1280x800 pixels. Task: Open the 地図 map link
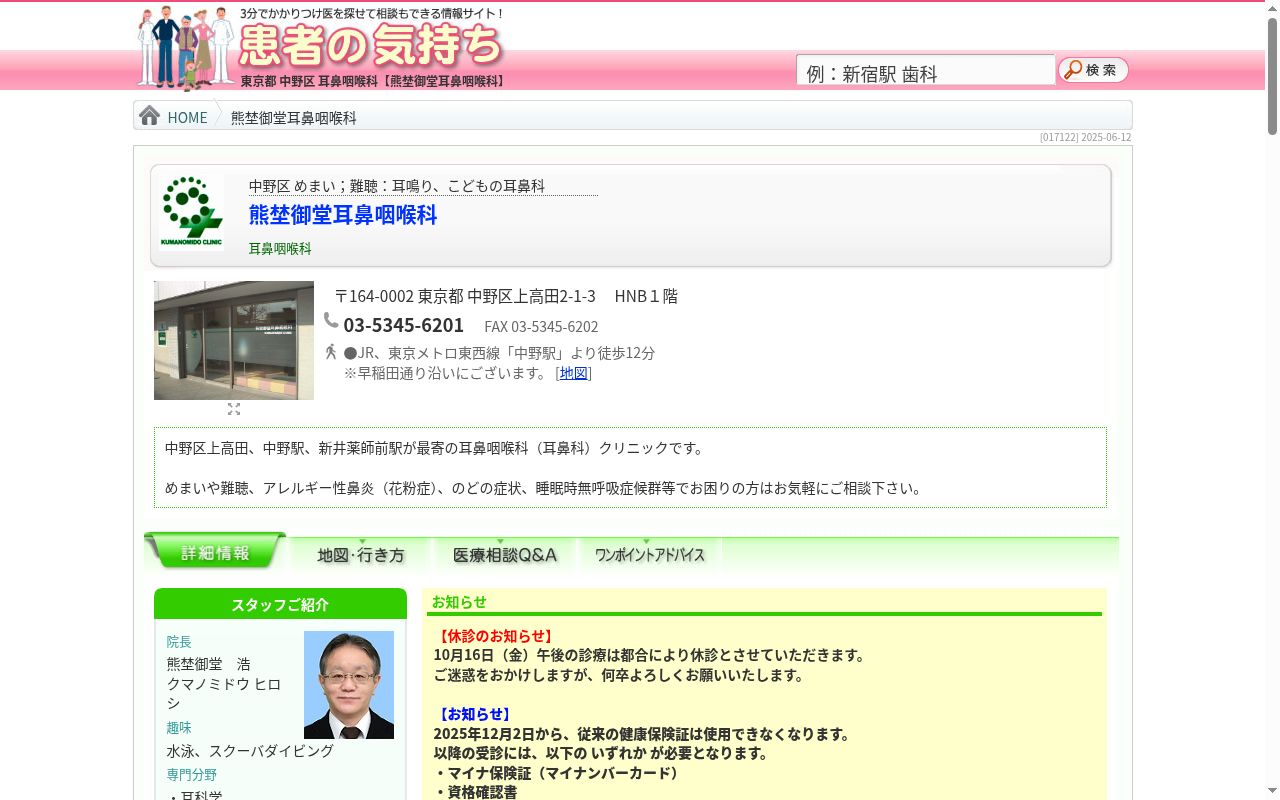pyautogui.click(x=574, y=373)
